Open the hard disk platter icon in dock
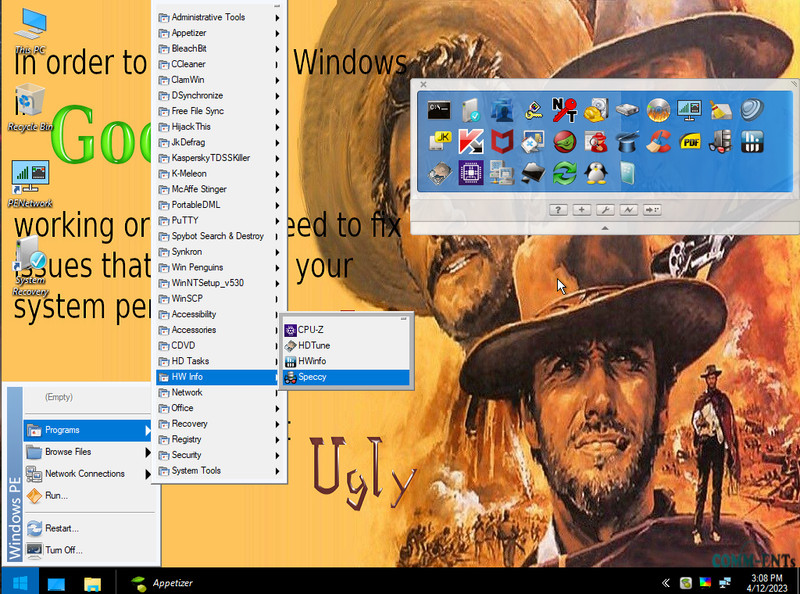The image size is (800, 594). click(440, 173)
